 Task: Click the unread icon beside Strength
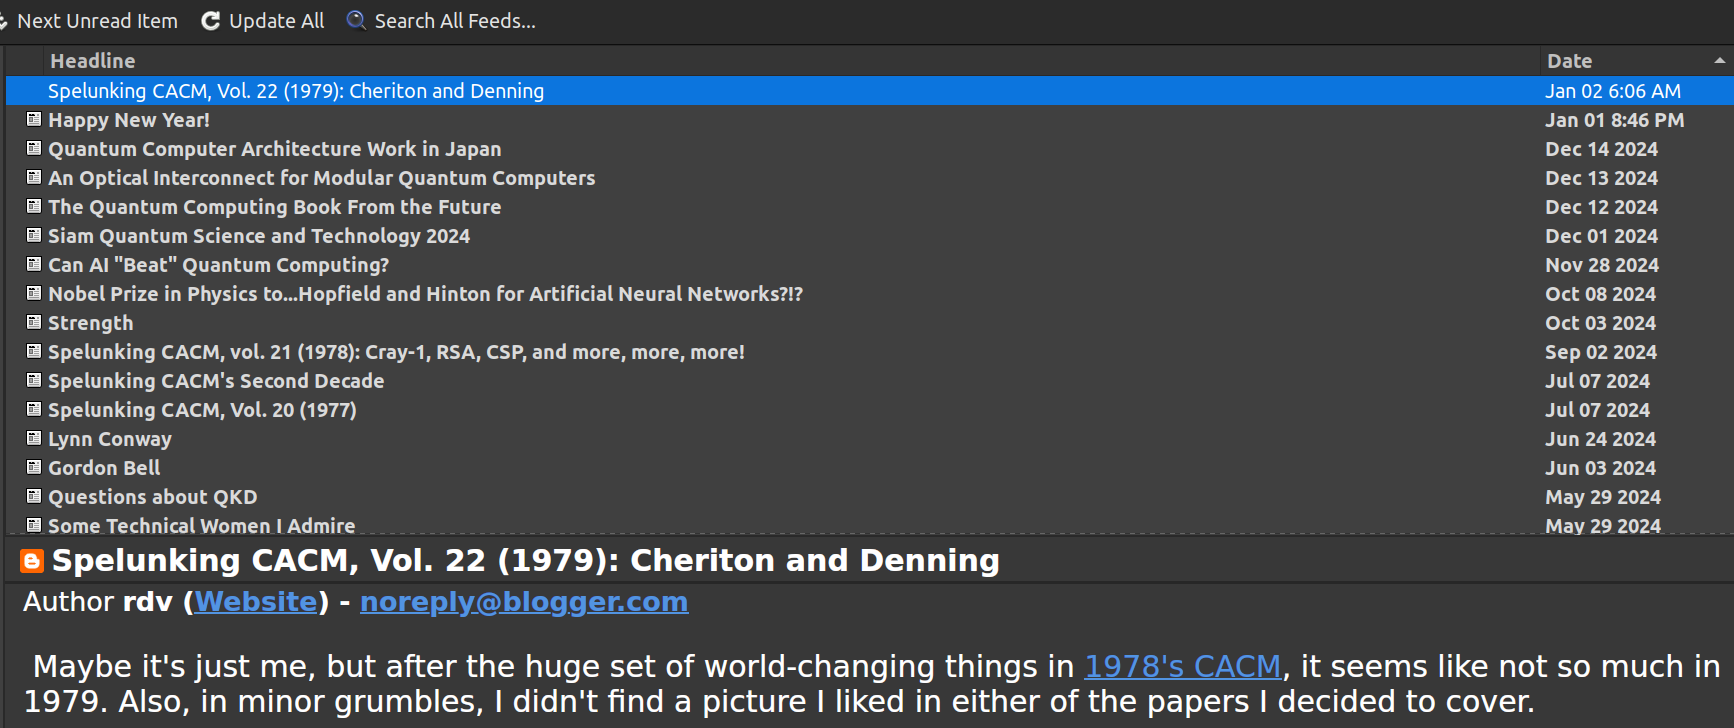(x=34, y=323)
